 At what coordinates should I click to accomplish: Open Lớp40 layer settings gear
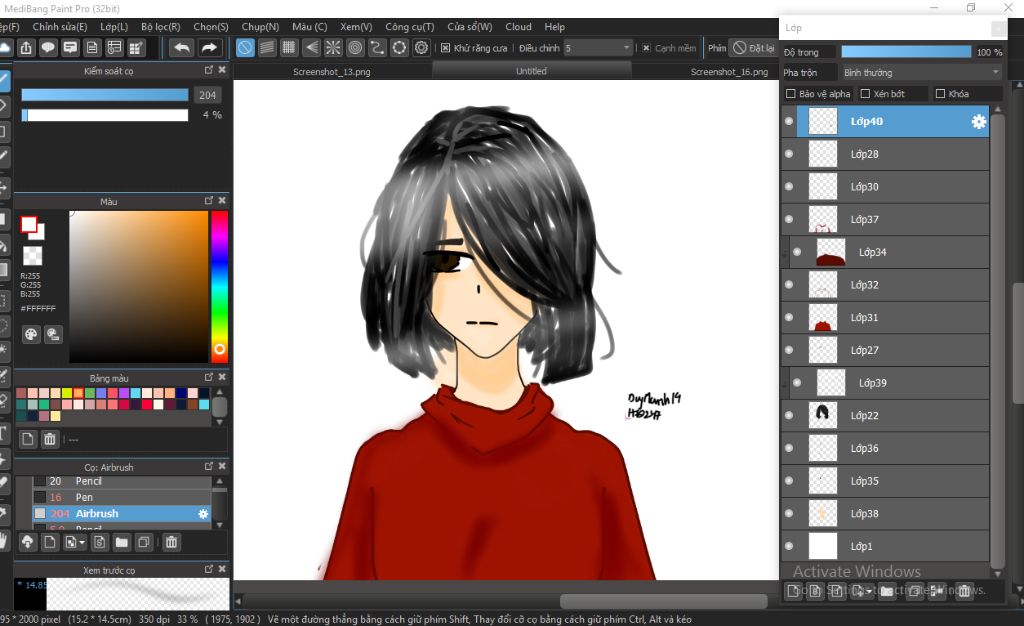click(x=978, y=121)
